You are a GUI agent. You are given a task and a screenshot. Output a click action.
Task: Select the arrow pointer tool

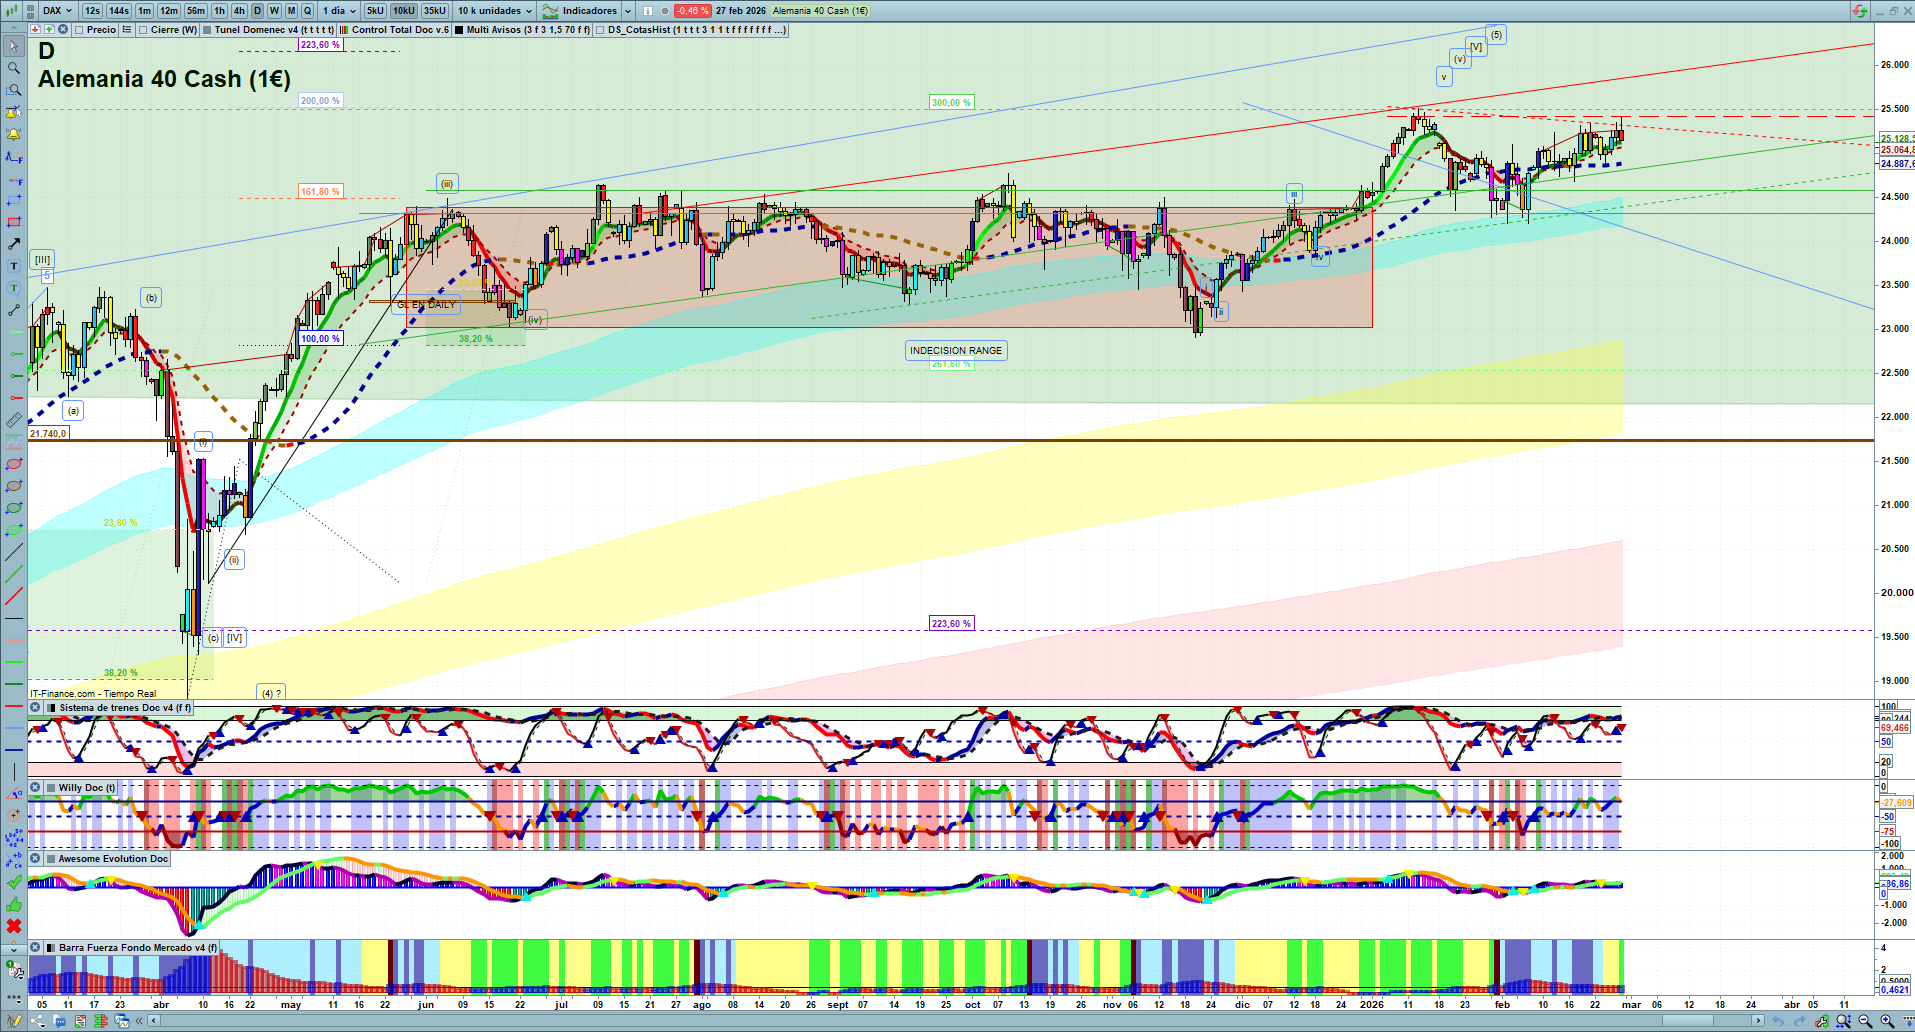click(x=14, y=46)
